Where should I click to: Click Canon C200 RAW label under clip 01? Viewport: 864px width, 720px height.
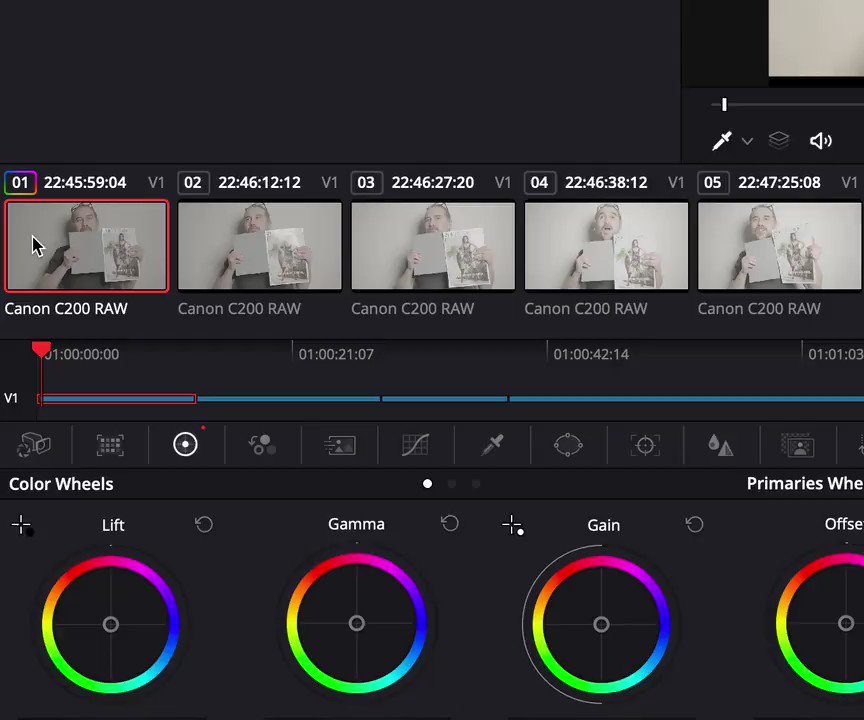click(66, 308)
